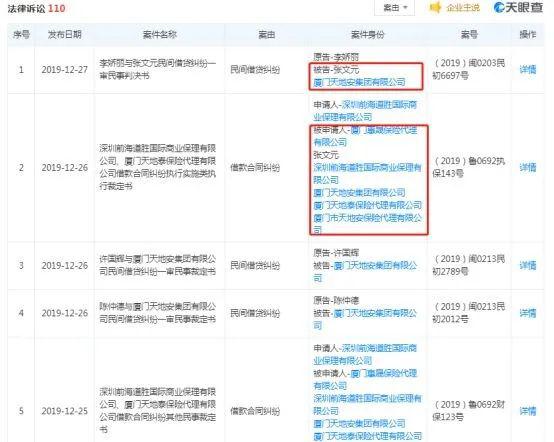Select date cell 2019-12-25
The height and width of the screenshot is (442, 554).
pos(65,411)
